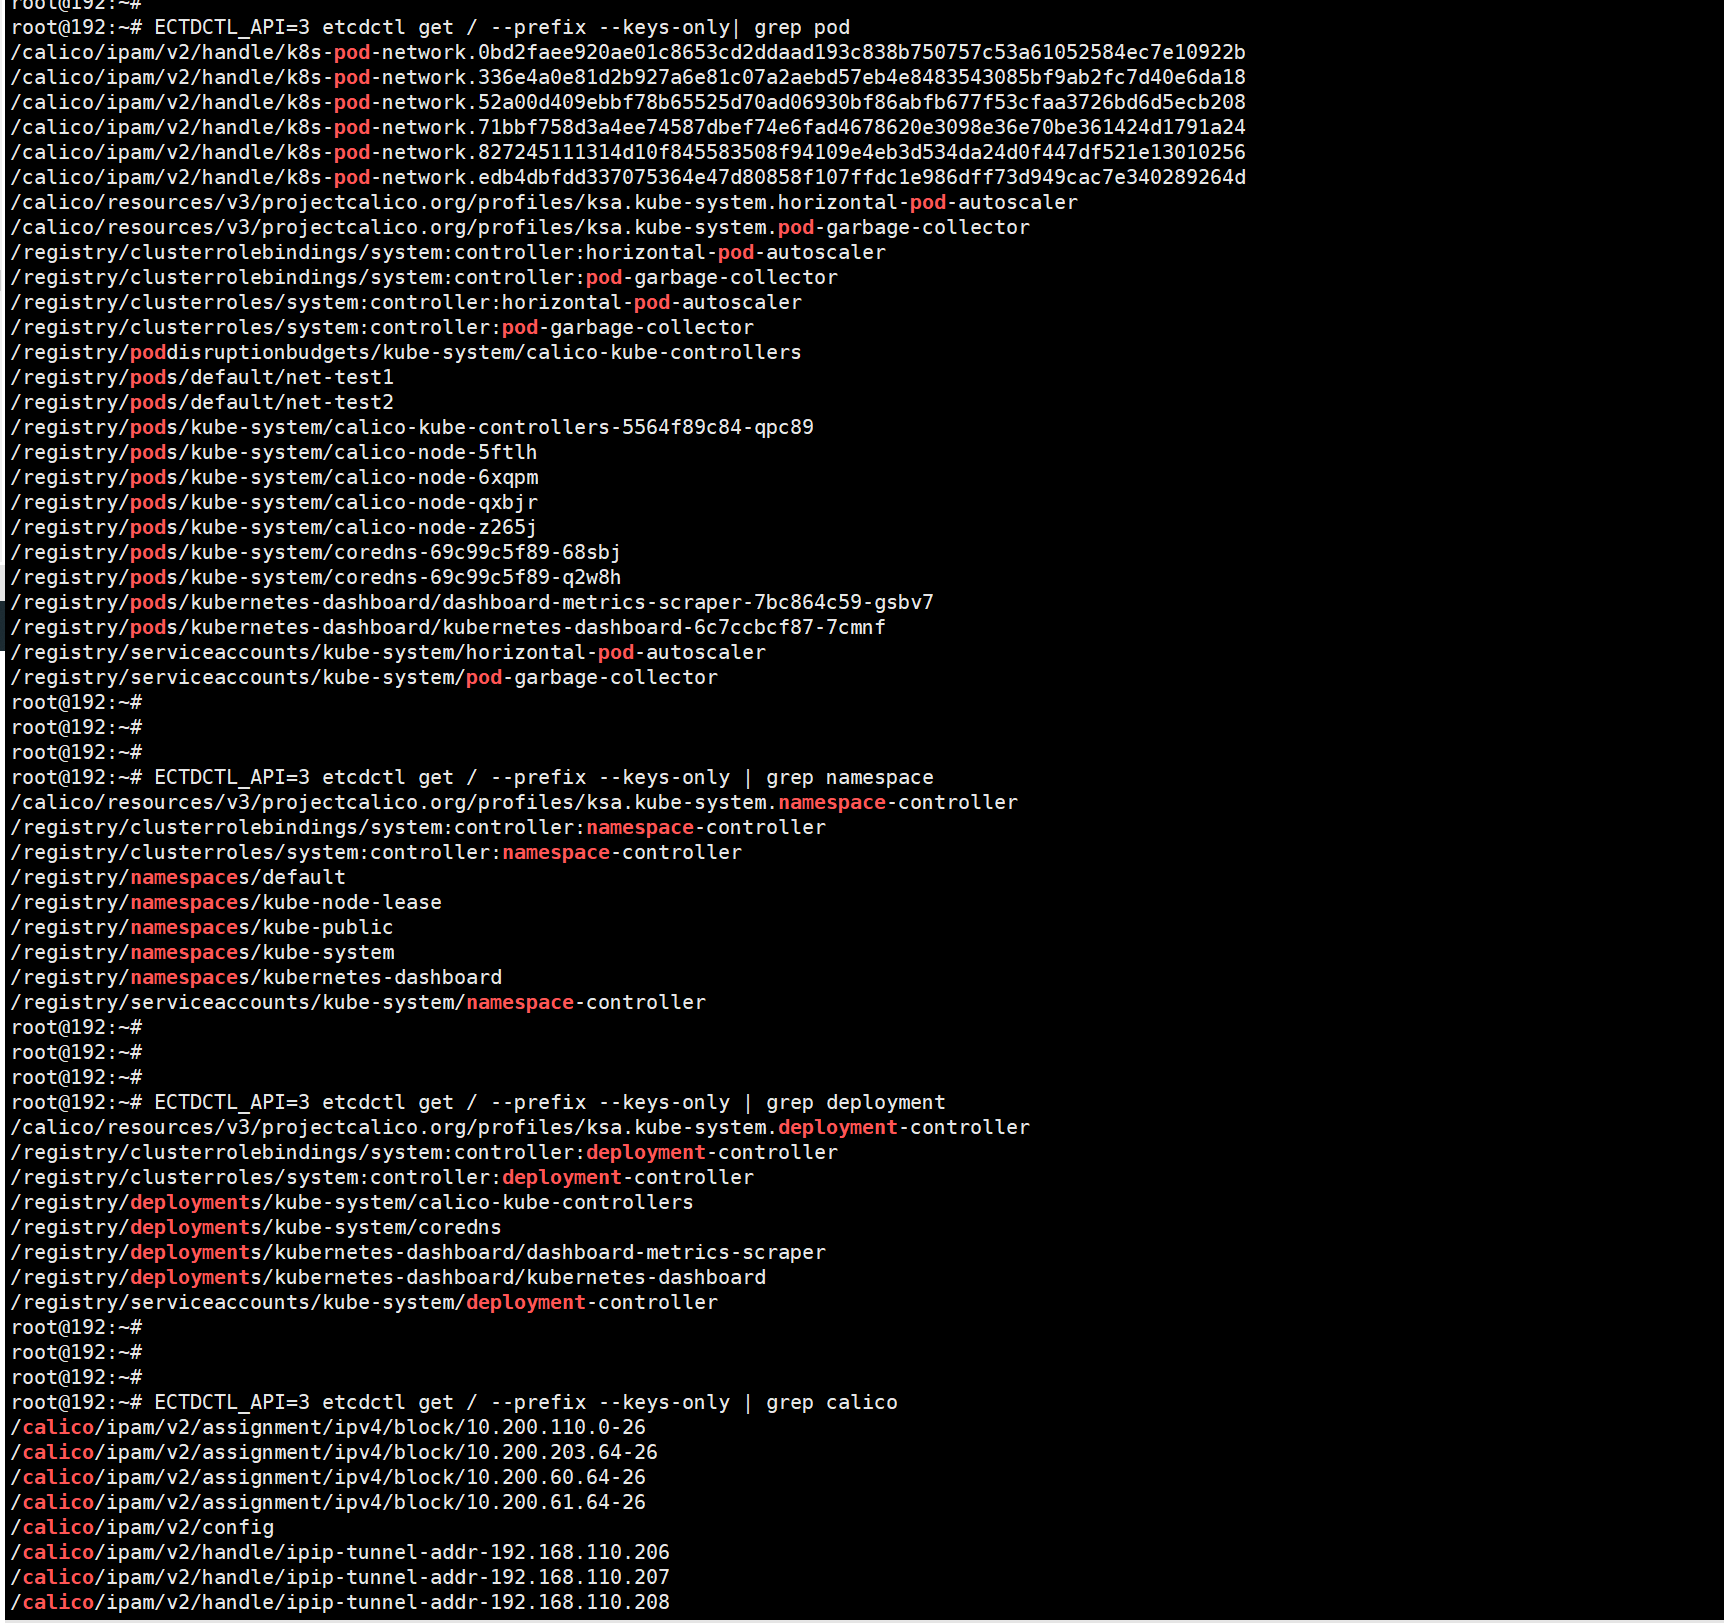Select the key "k8s-pod-network.0bd2faee…"
The image size is (1724, 1623).
(628, 52)
